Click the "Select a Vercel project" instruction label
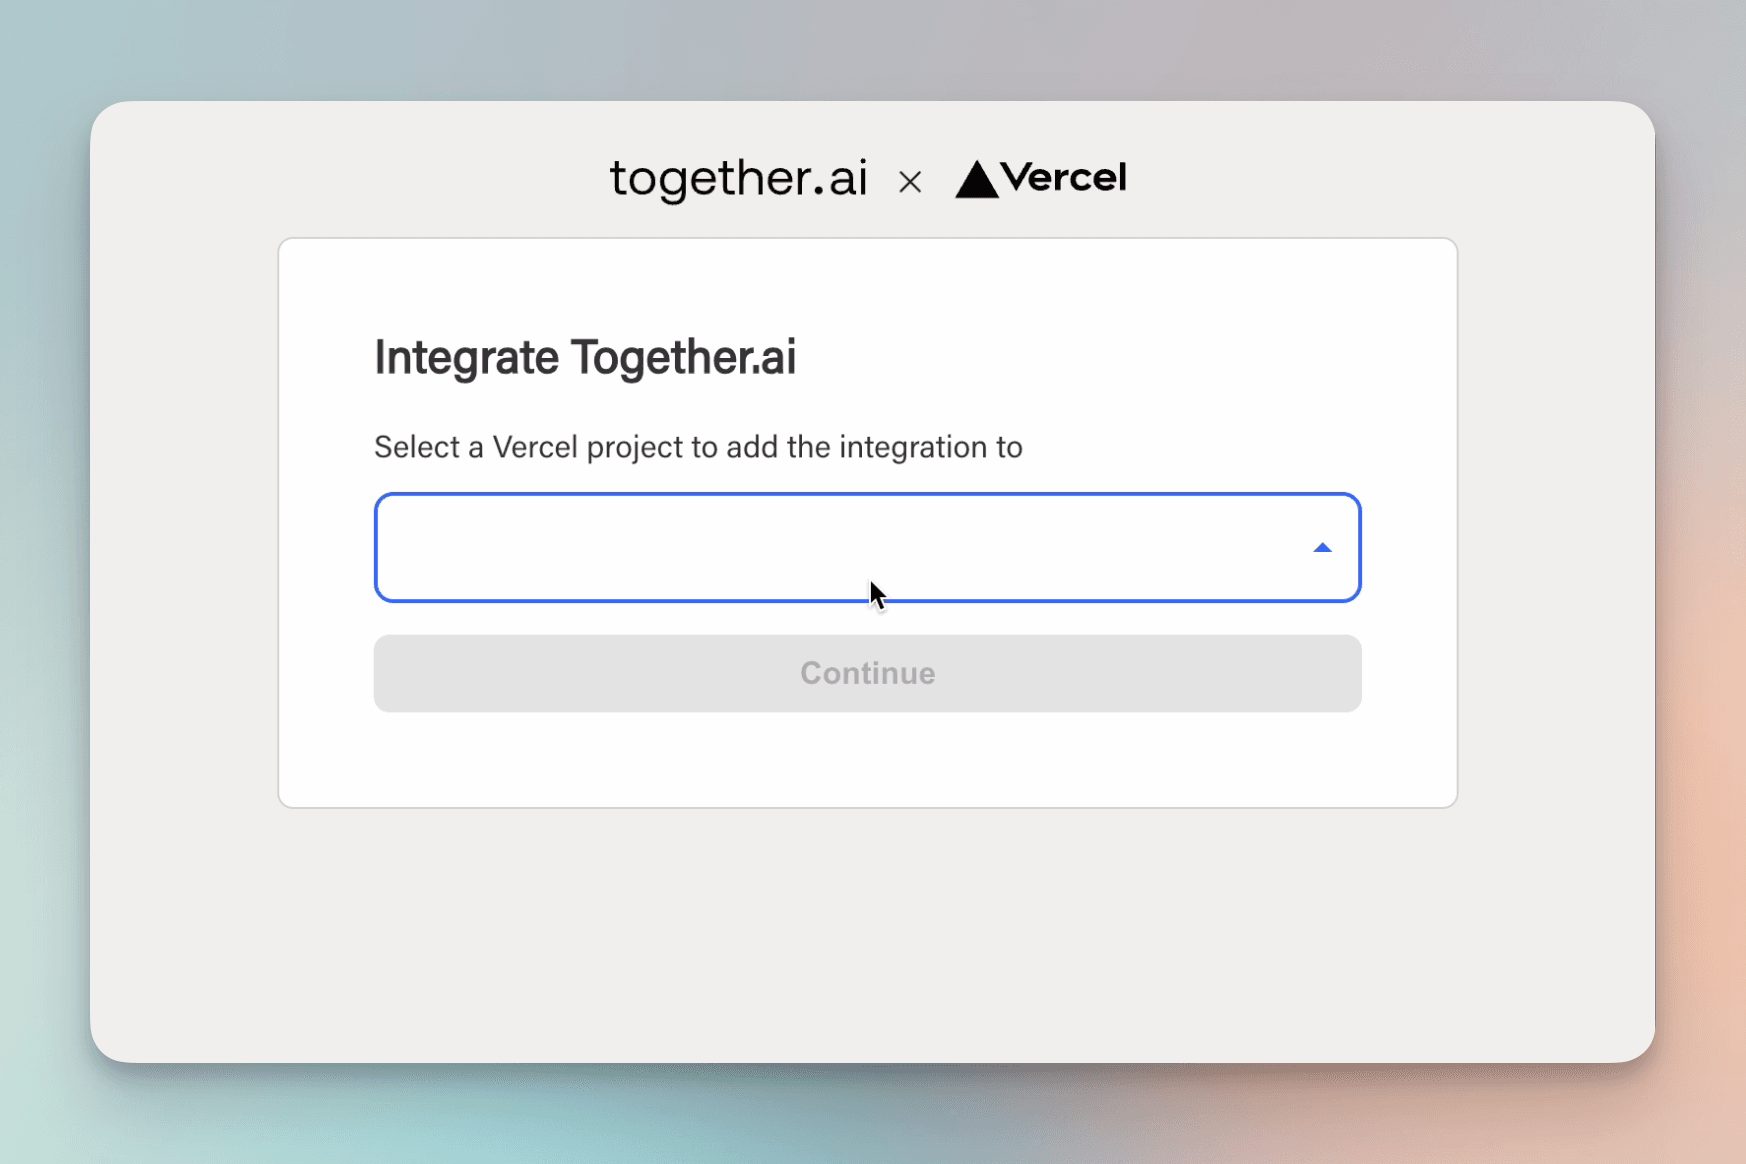This screenshot has height=1164, width=1746. (697, 447)
